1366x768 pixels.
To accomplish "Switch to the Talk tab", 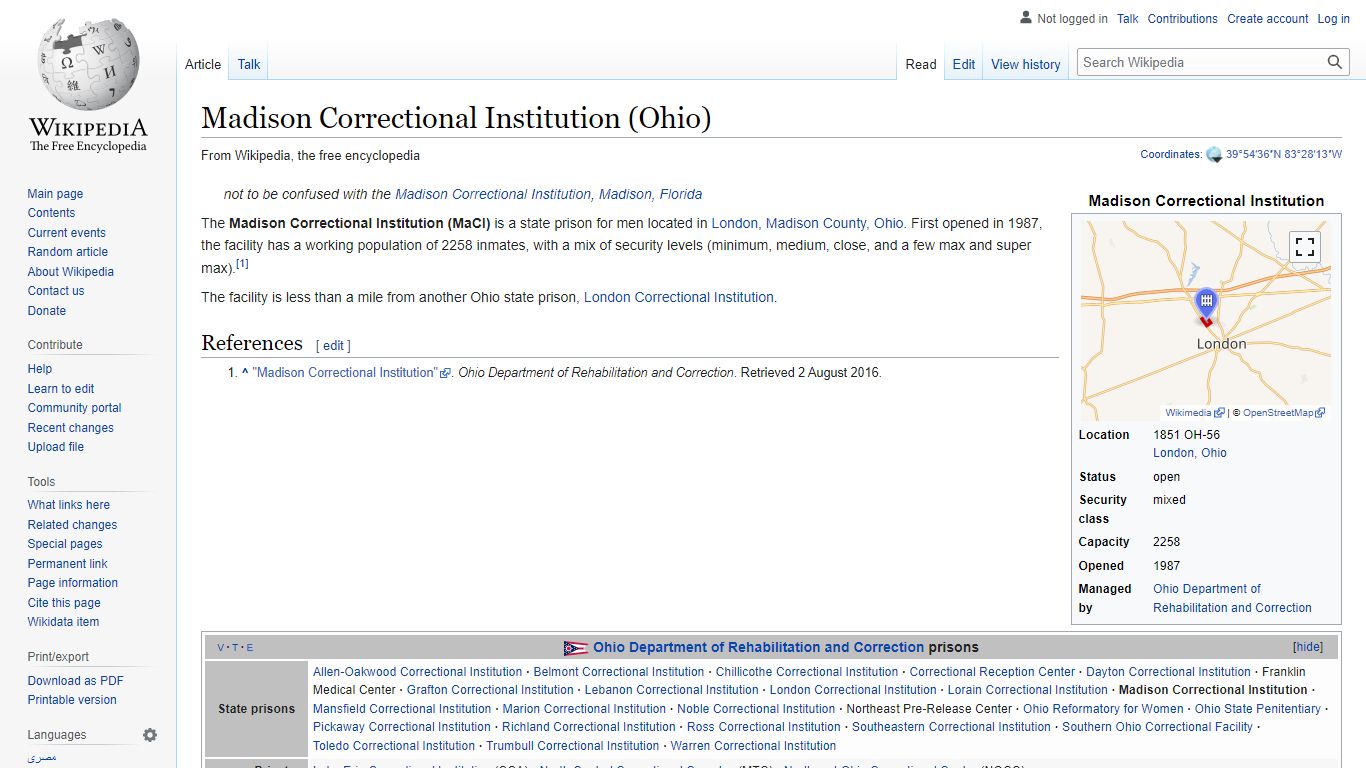I will point(249,64).
